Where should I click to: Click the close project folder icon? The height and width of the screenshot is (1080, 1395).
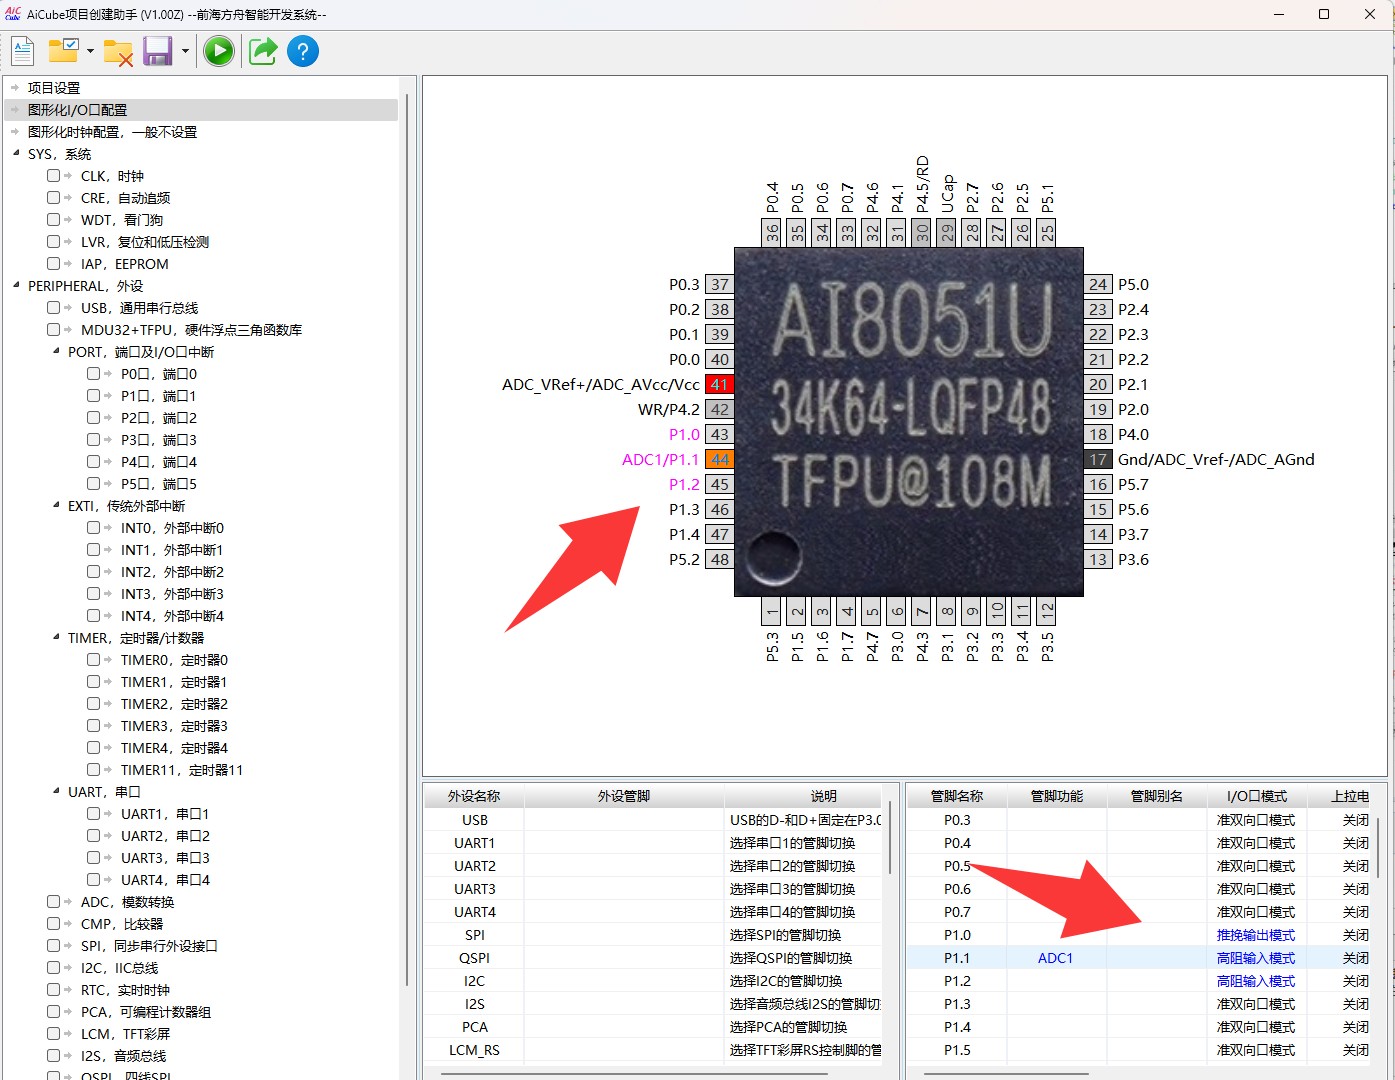tap(118, 53)
